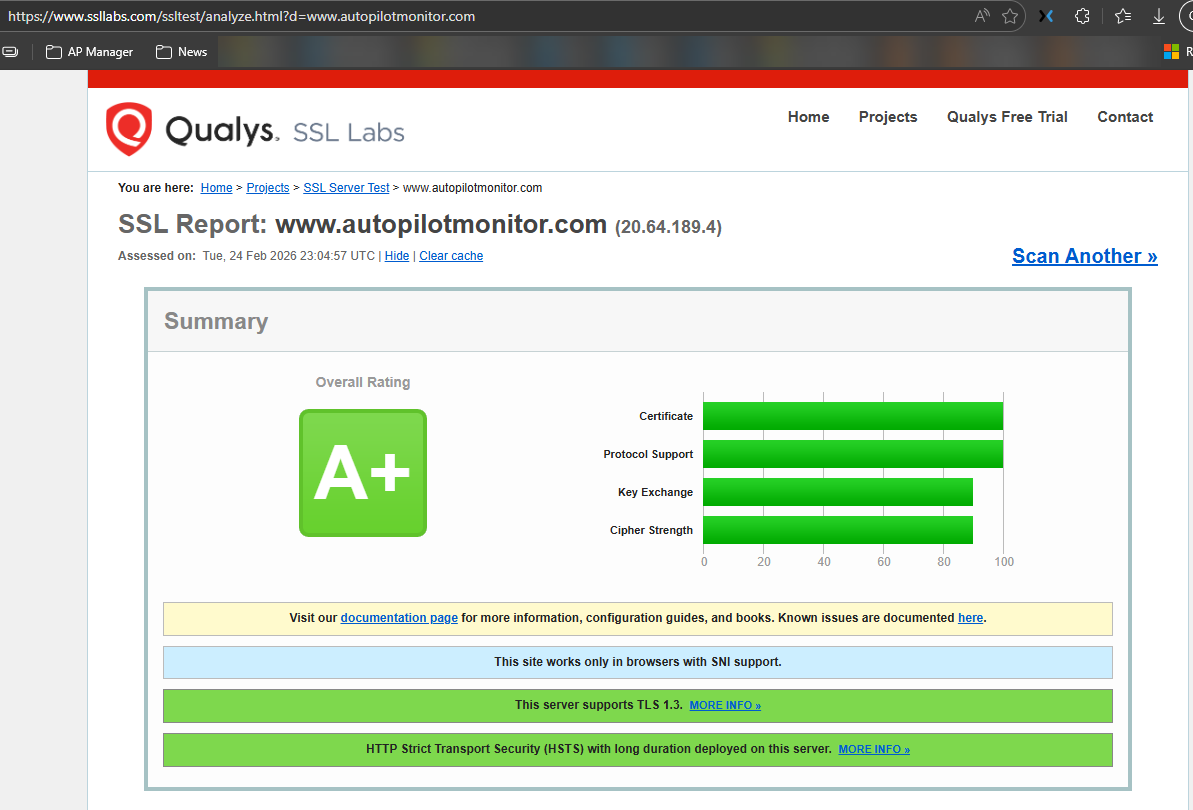Click the Certificate score bar

coord(853,416)
